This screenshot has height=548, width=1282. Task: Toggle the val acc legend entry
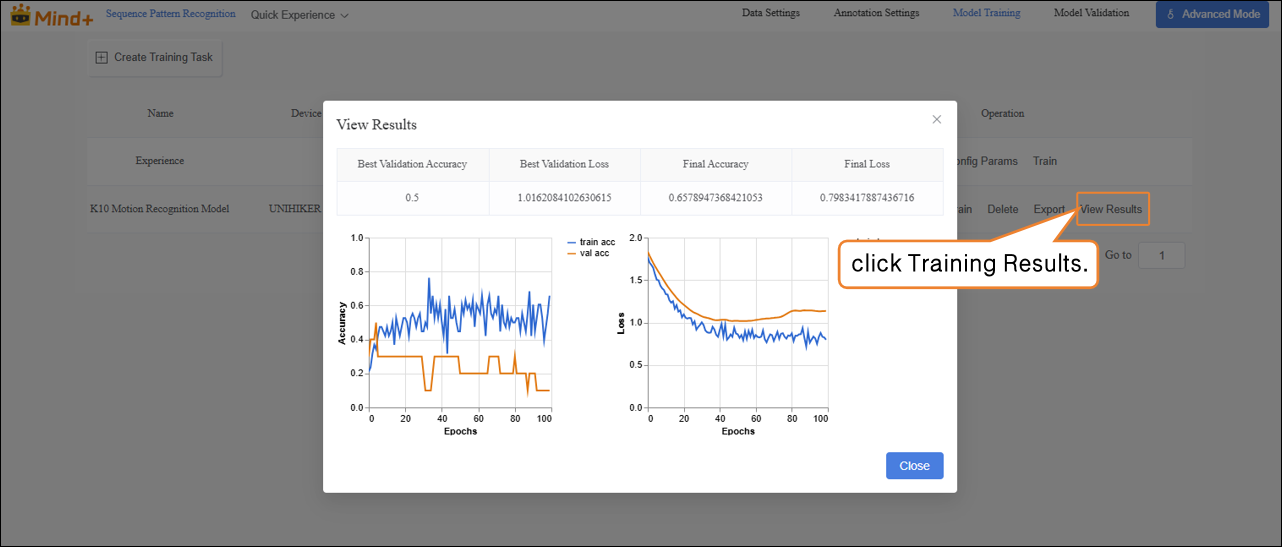click(588, 253)
